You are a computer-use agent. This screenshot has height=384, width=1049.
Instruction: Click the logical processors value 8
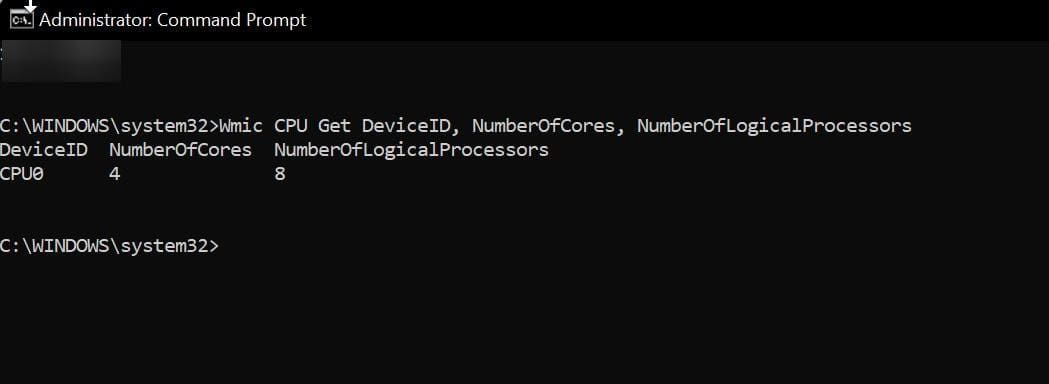(280, 174)
